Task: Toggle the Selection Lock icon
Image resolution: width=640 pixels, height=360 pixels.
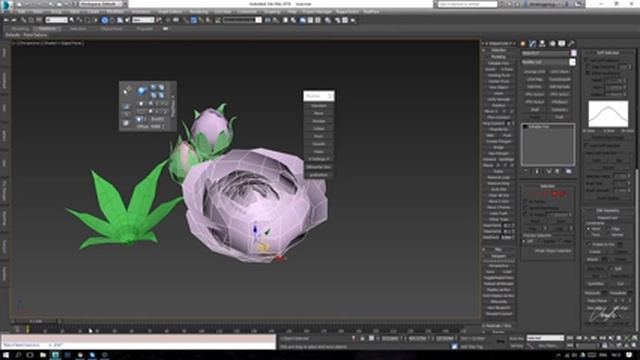Action: point(362,338)
